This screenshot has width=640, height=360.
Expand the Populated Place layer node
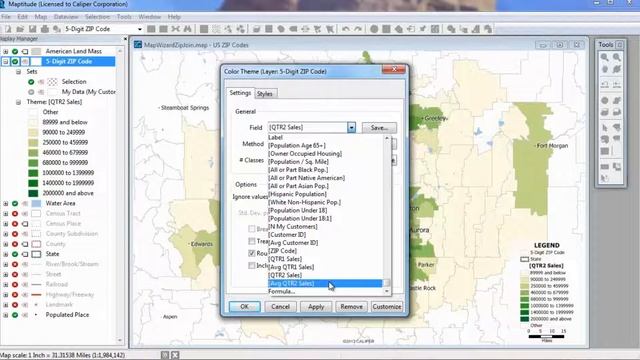coord(6,315)
